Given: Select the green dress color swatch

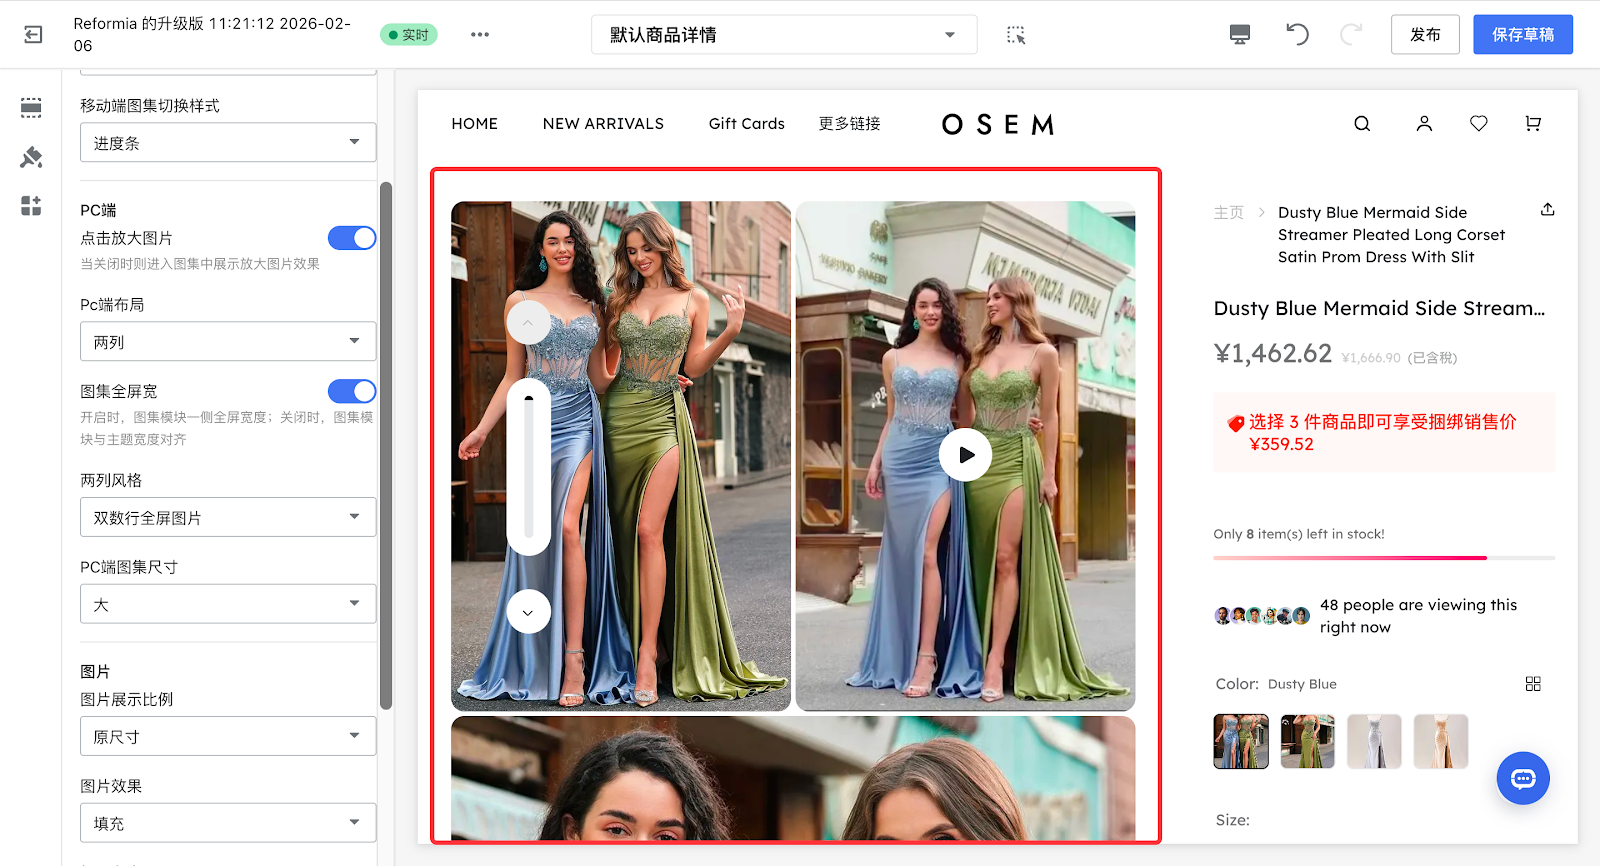Looking at the screenshot, I should pos(1307,741).
